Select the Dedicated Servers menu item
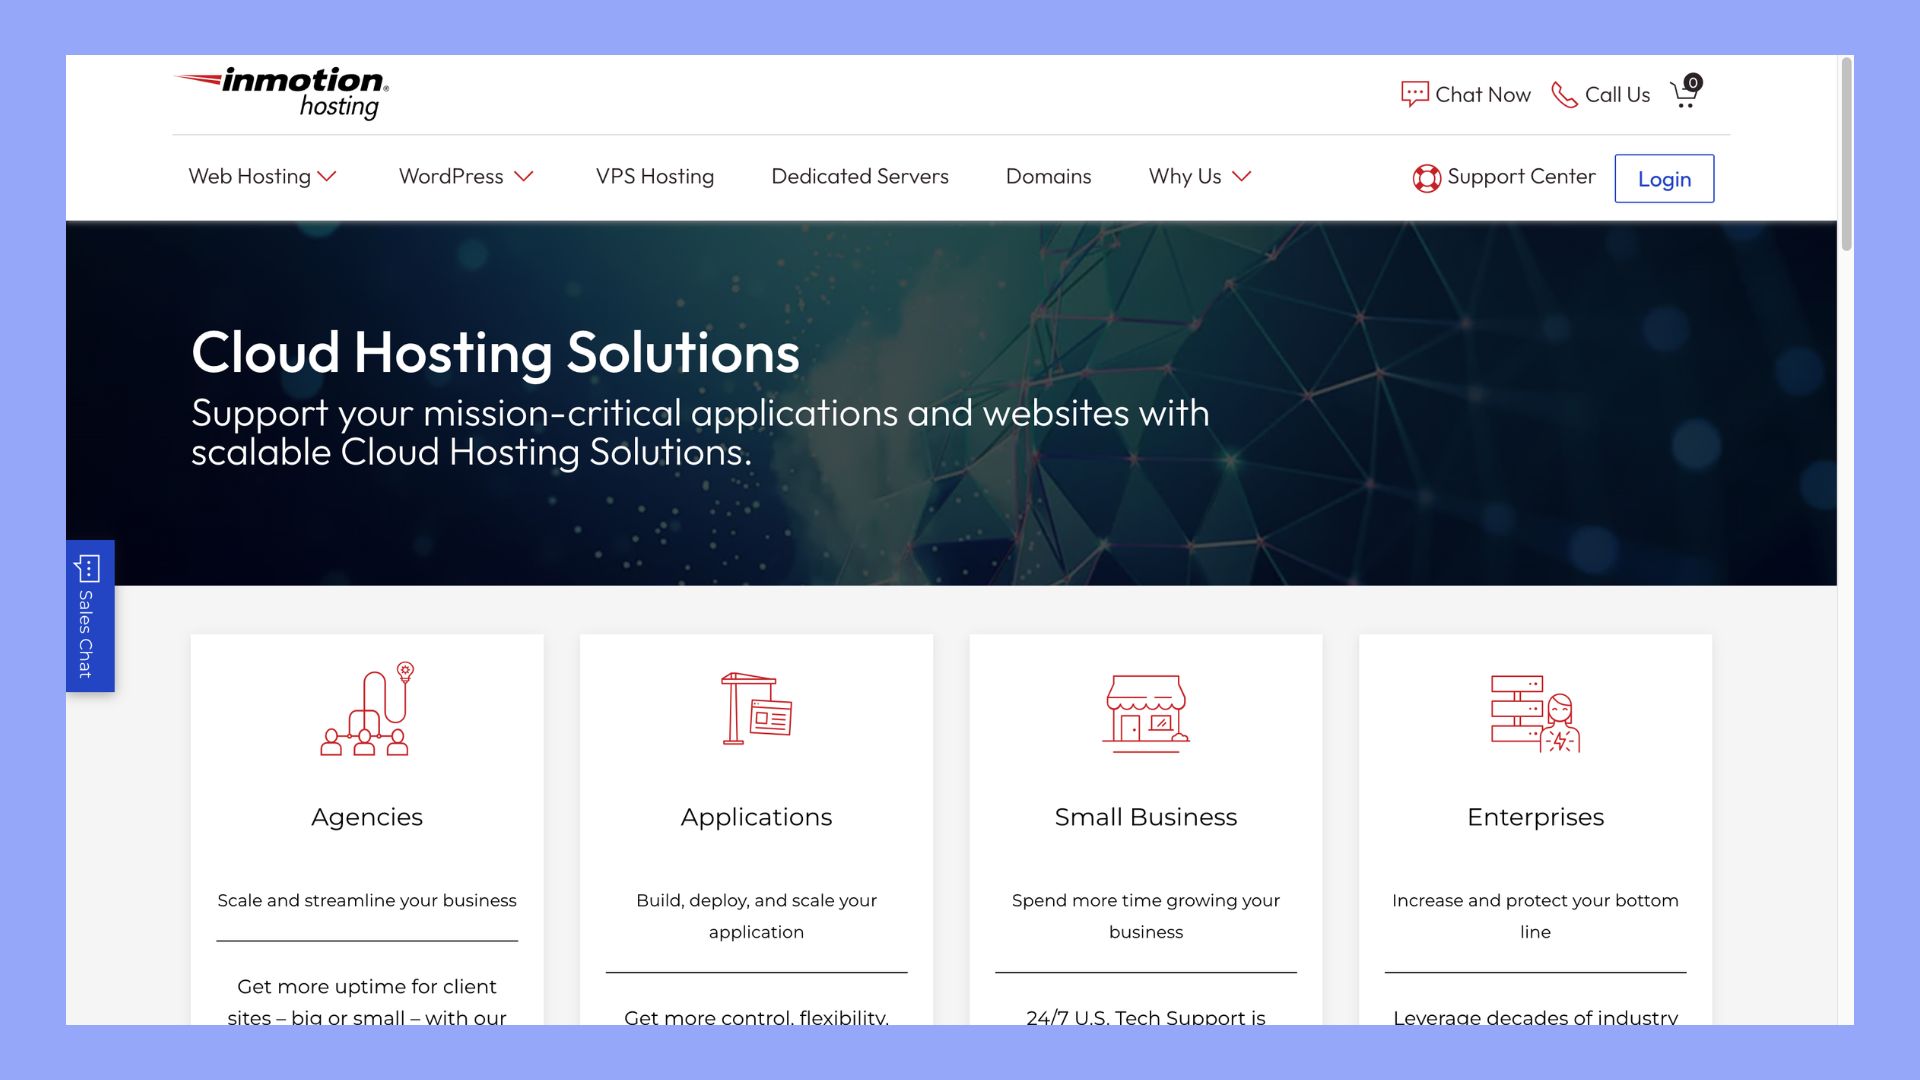The height and width of the screenshot is (1080, 1920). coord(859,176)
